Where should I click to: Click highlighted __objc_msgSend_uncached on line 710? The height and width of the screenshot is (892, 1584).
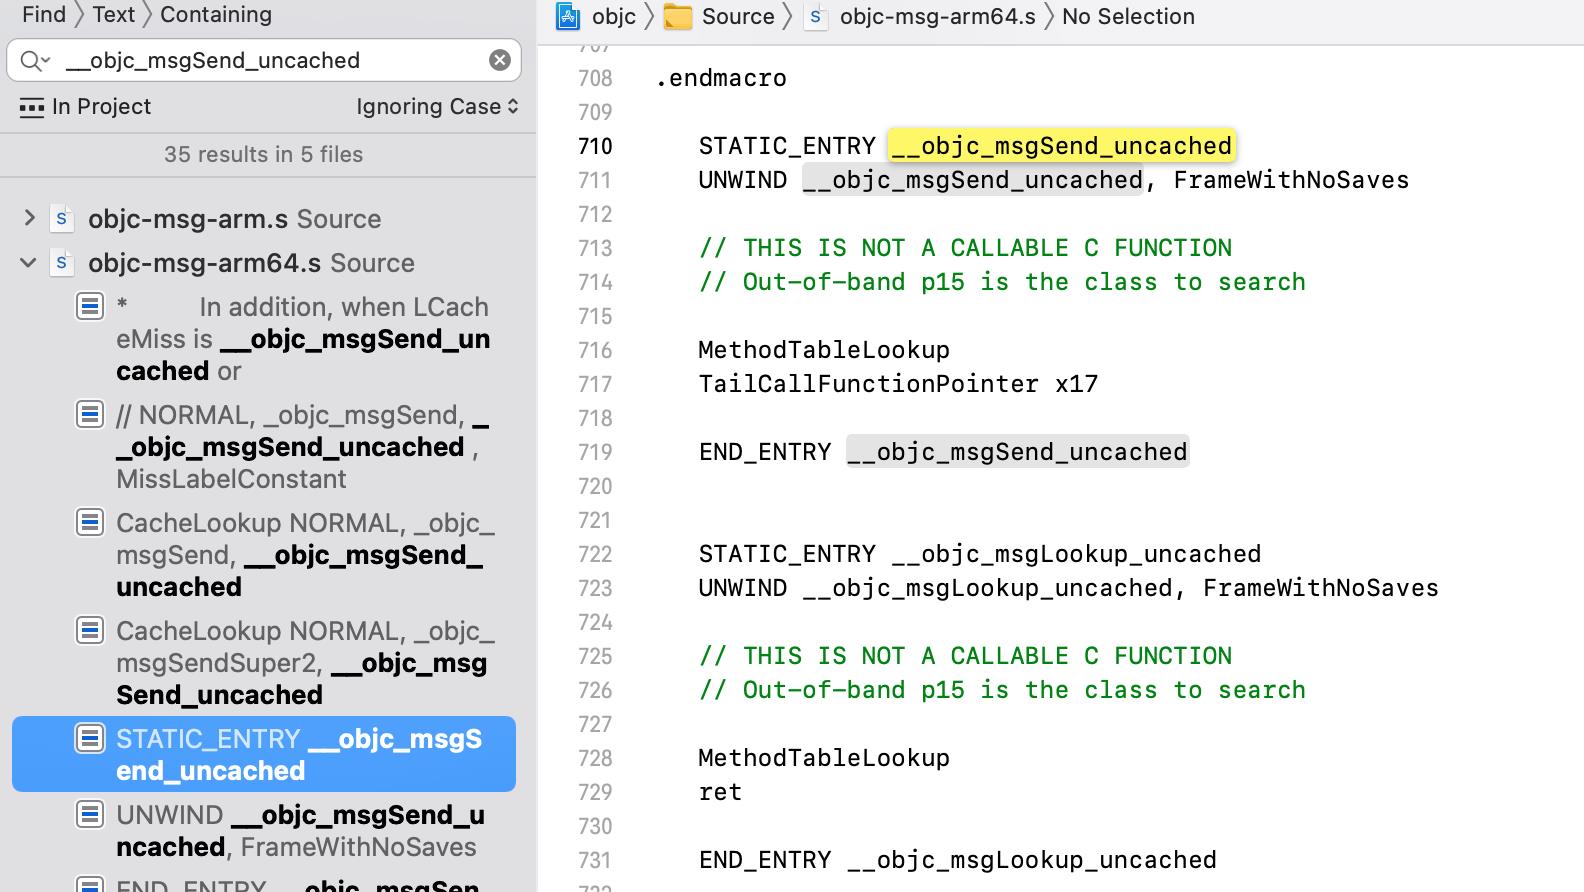click(1061, 146)
